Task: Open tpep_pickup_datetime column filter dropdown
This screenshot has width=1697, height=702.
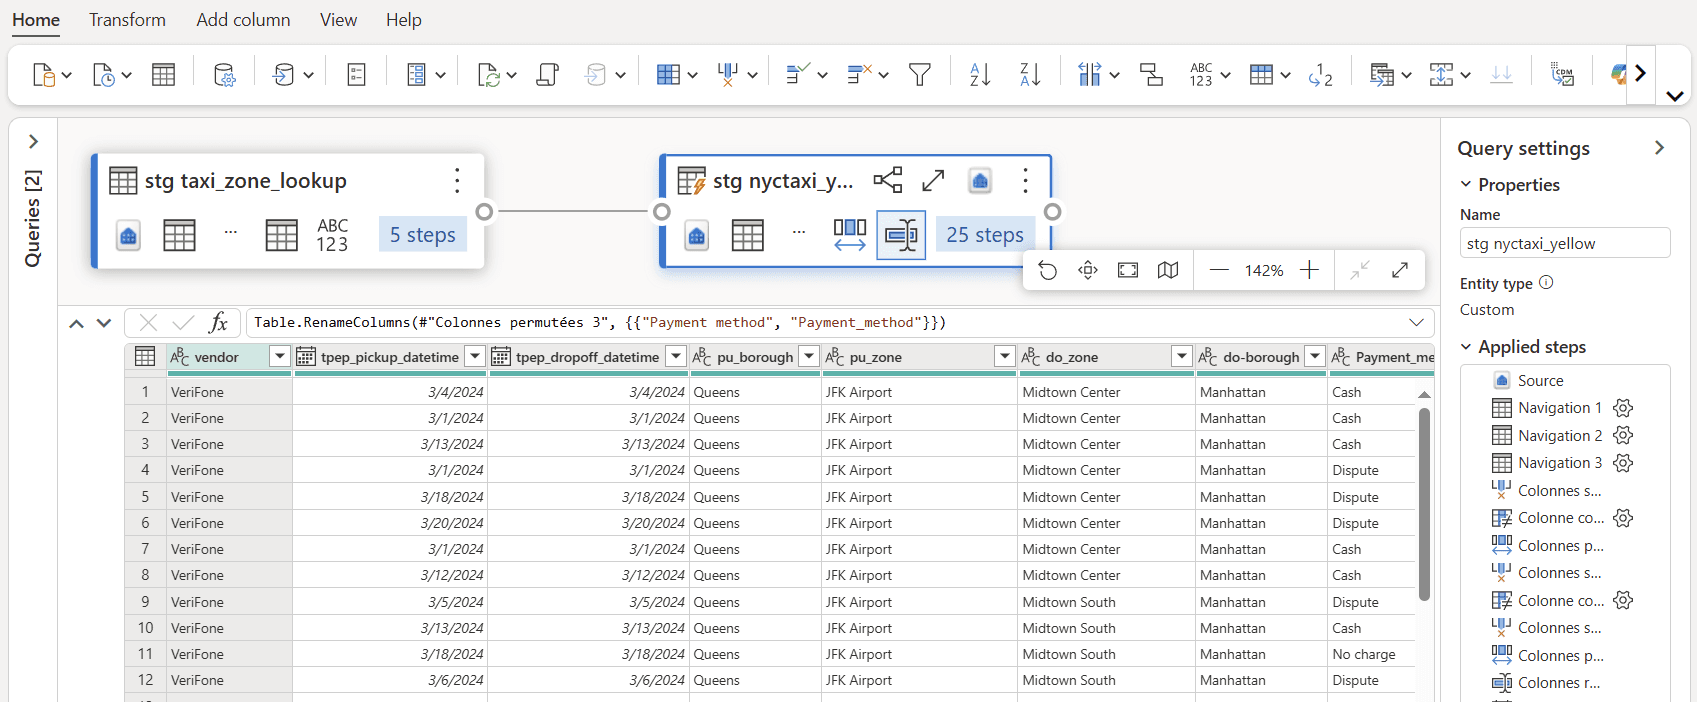Action: point(475,357)
